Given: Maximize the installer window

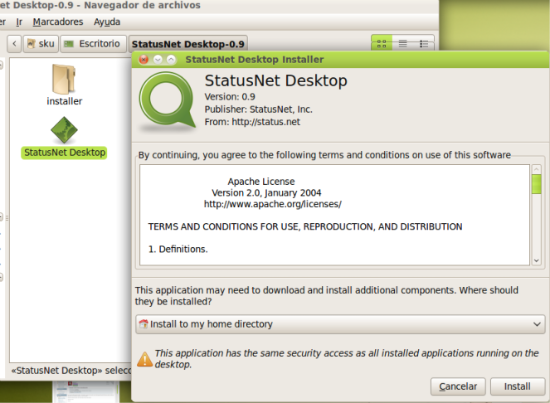Looking at the screenshot, I should click(x=171, y=59).
